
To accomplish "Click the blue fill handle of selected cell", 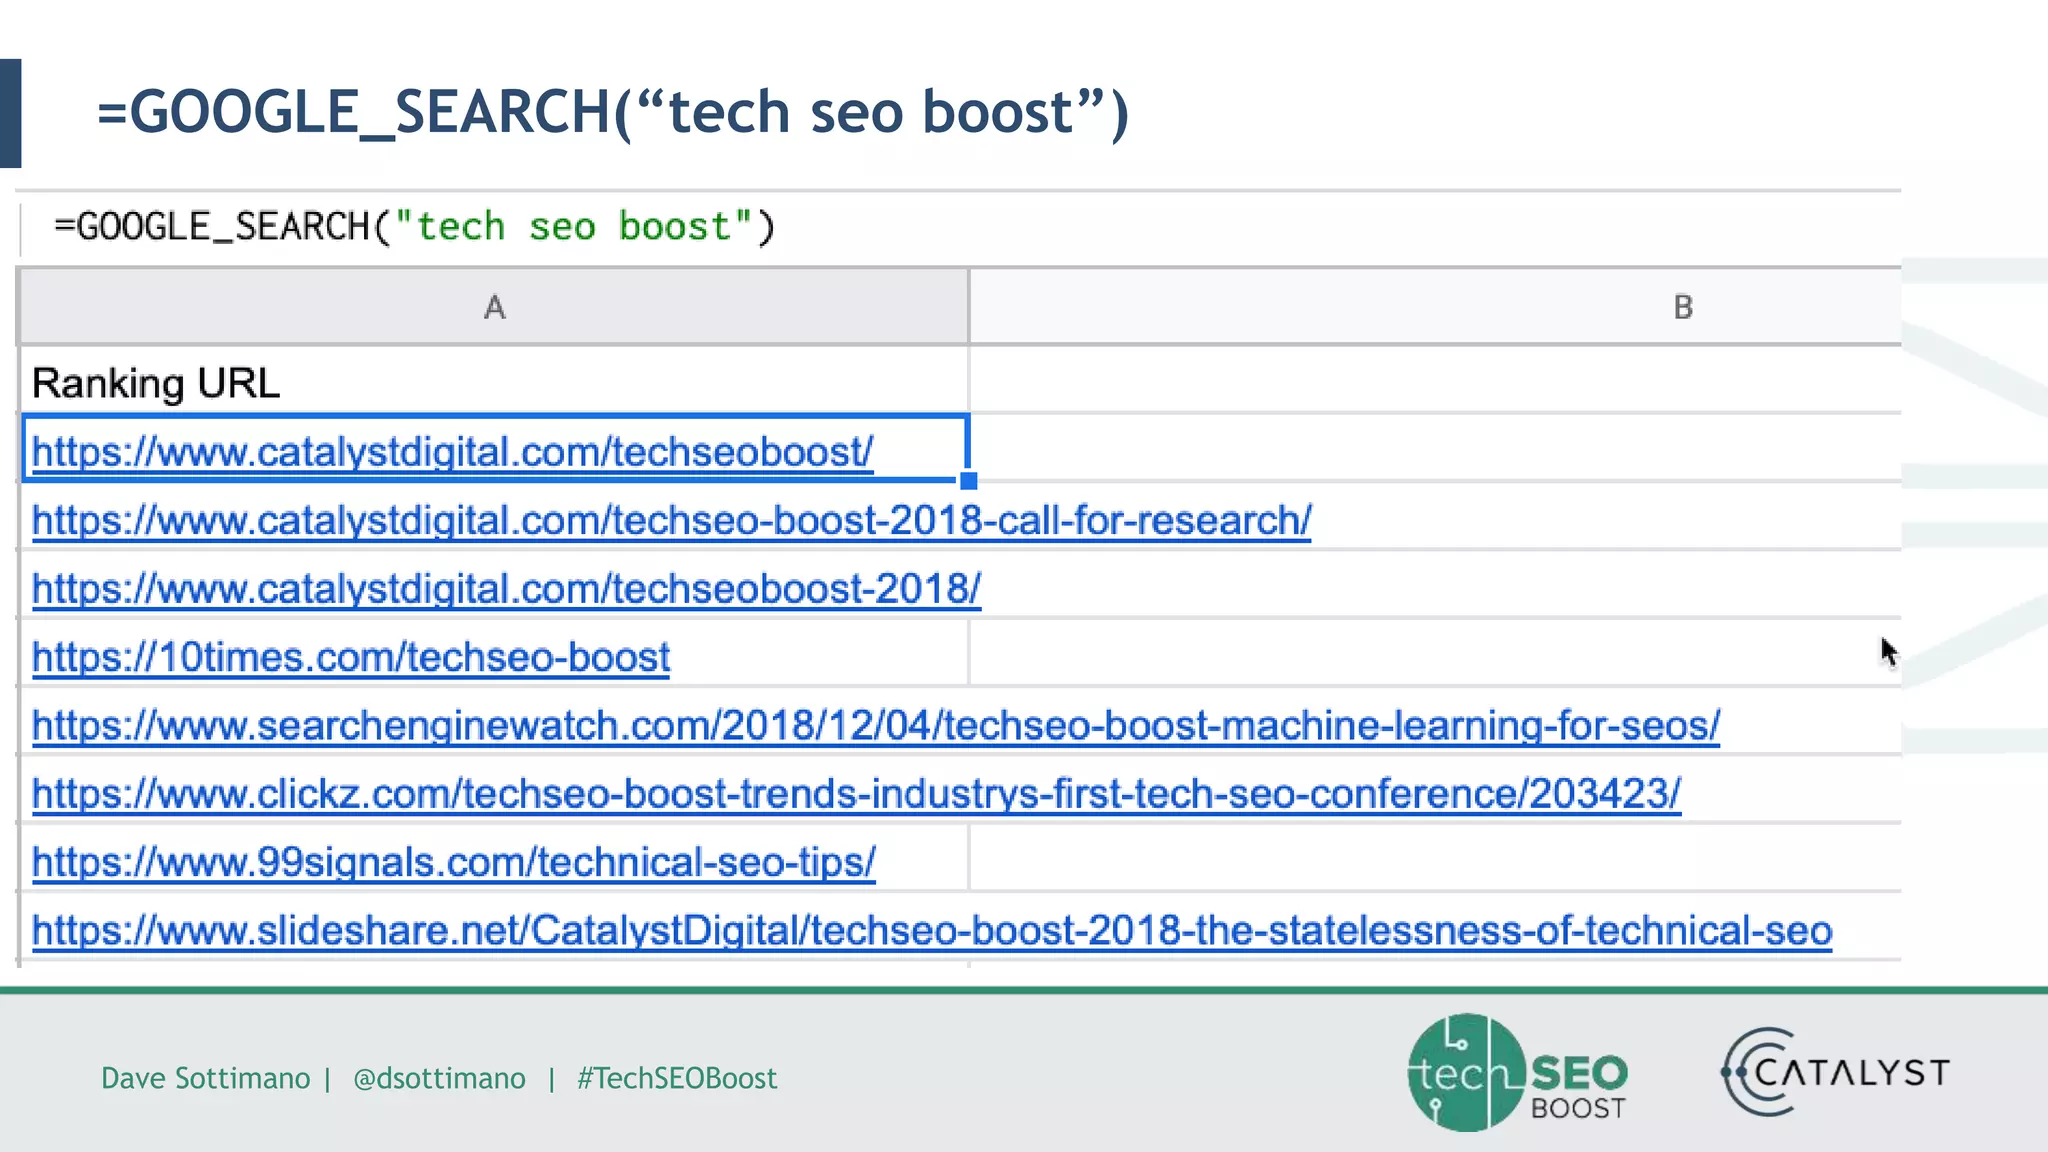I will click(968, 481).
